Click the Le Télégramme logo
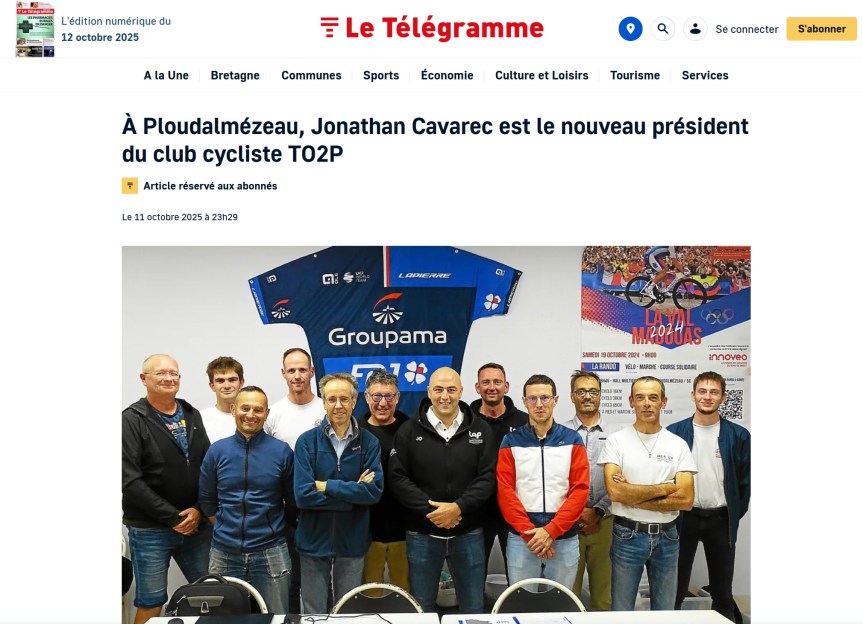 click(432, 28)
